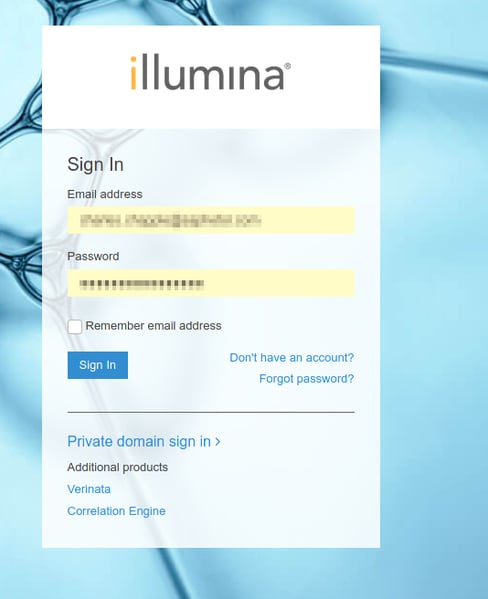Click the orange letter i in logo
488x599 pixels.
[133, 73]
